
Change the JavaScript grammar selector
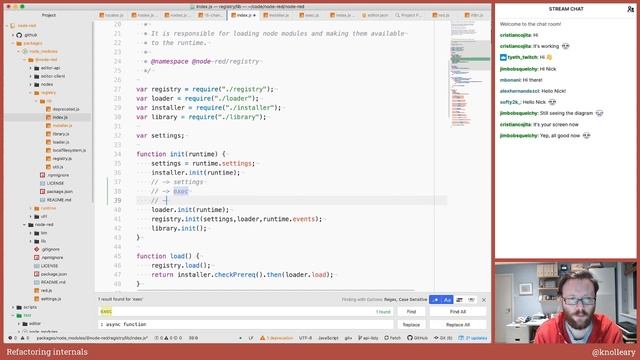[328, 338]
